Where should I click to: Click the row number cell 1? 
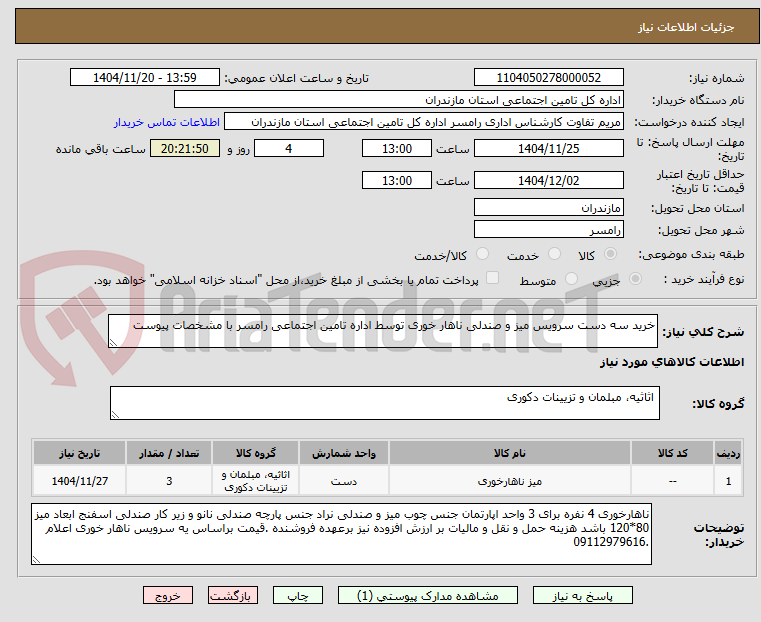click(x=728, y=481)
